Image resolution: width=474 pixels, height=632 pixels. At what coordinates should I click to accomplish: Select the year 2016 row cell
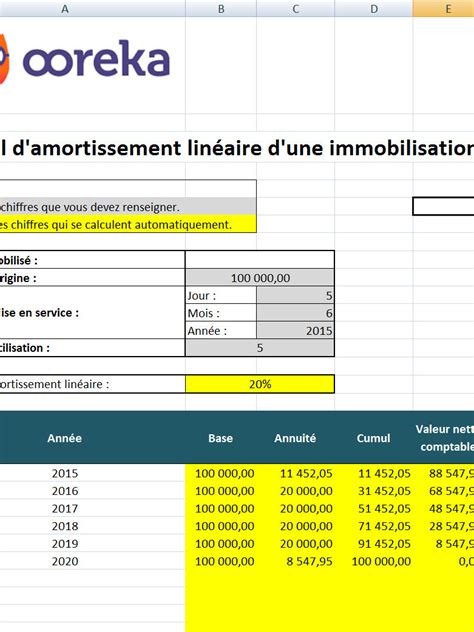point(92,491)
